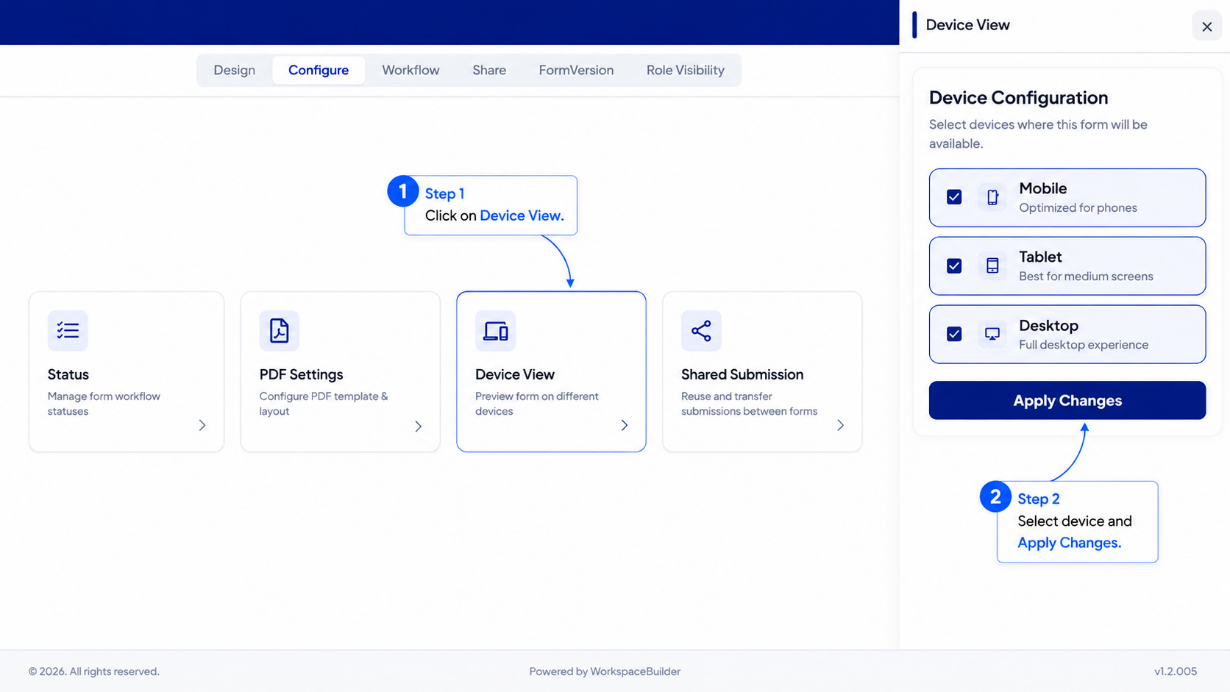Click the Mobile phone icon
Viewport: 1230px width, 692px height.
point(992,197)
